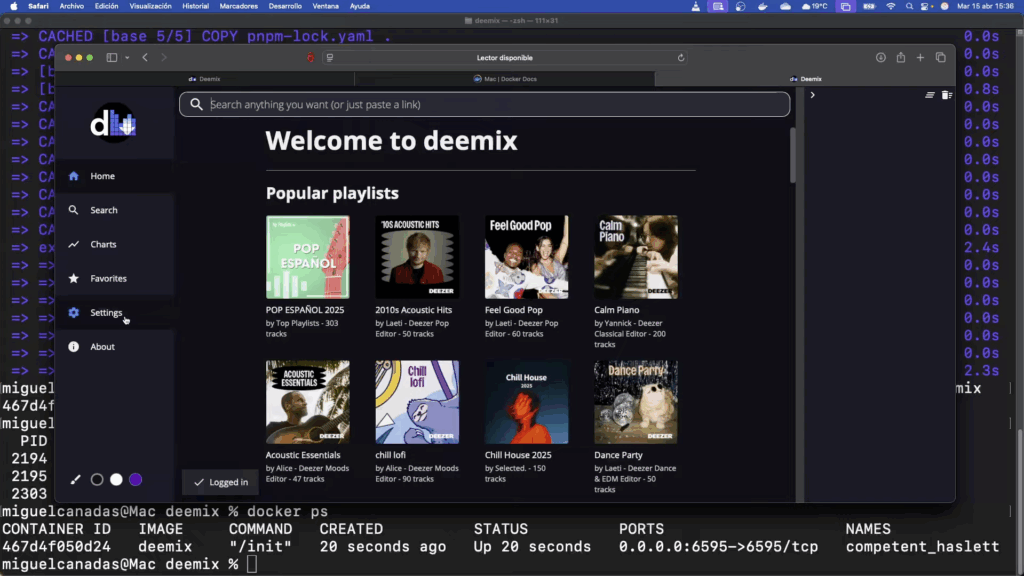Show Safari tab overview icon
Screen dimensions: 1024x576
point(940,57)
